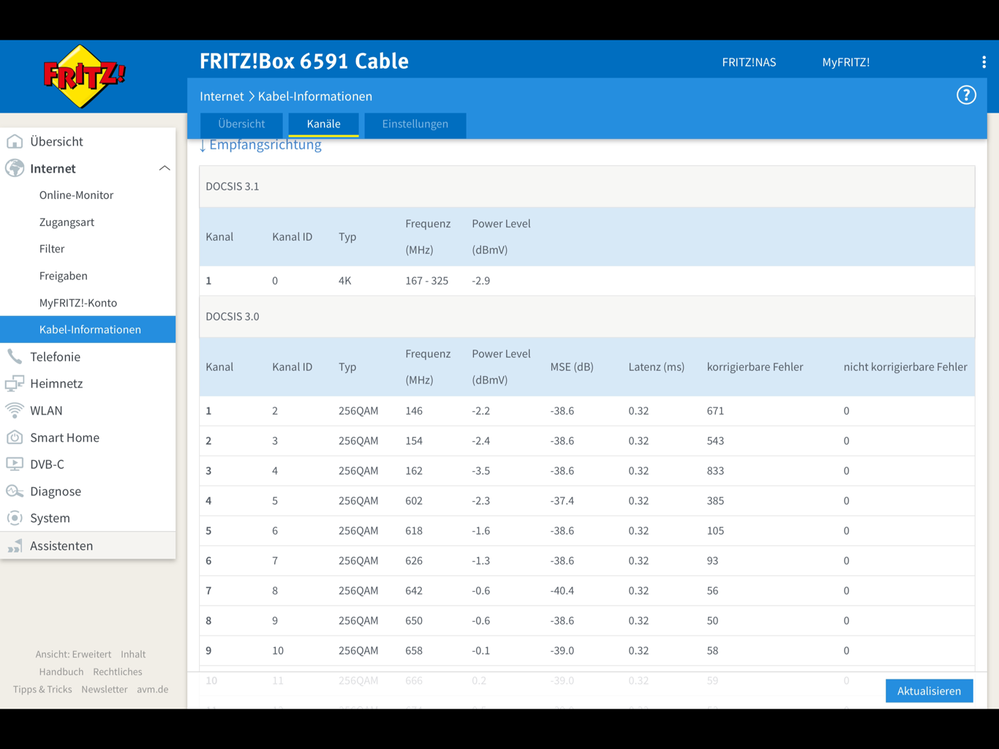Toggle the Empfangsrichtung sort direction

point(261,145)
